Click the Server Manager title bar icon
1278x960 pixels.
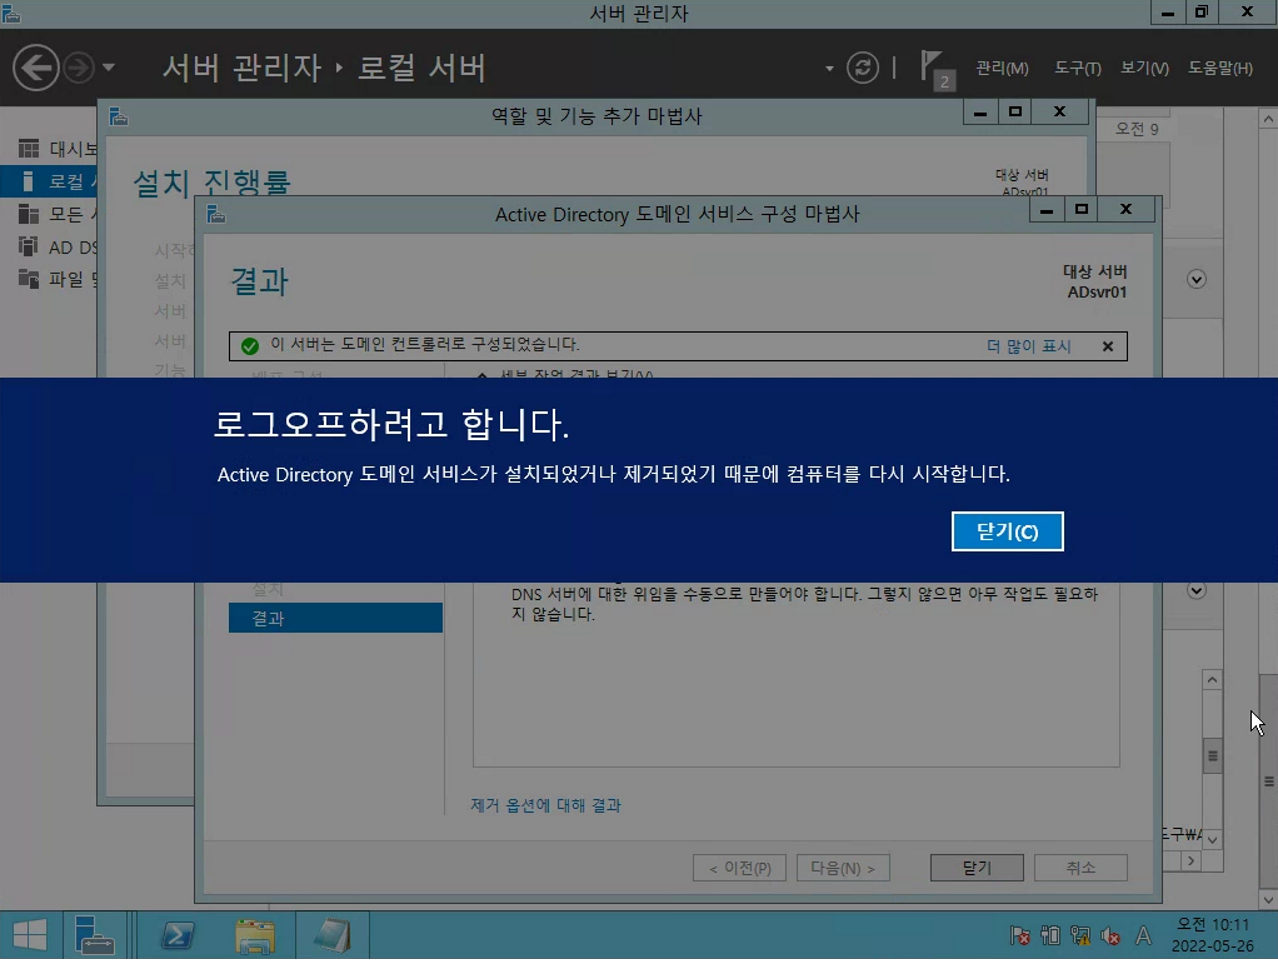tap(11, 13)
